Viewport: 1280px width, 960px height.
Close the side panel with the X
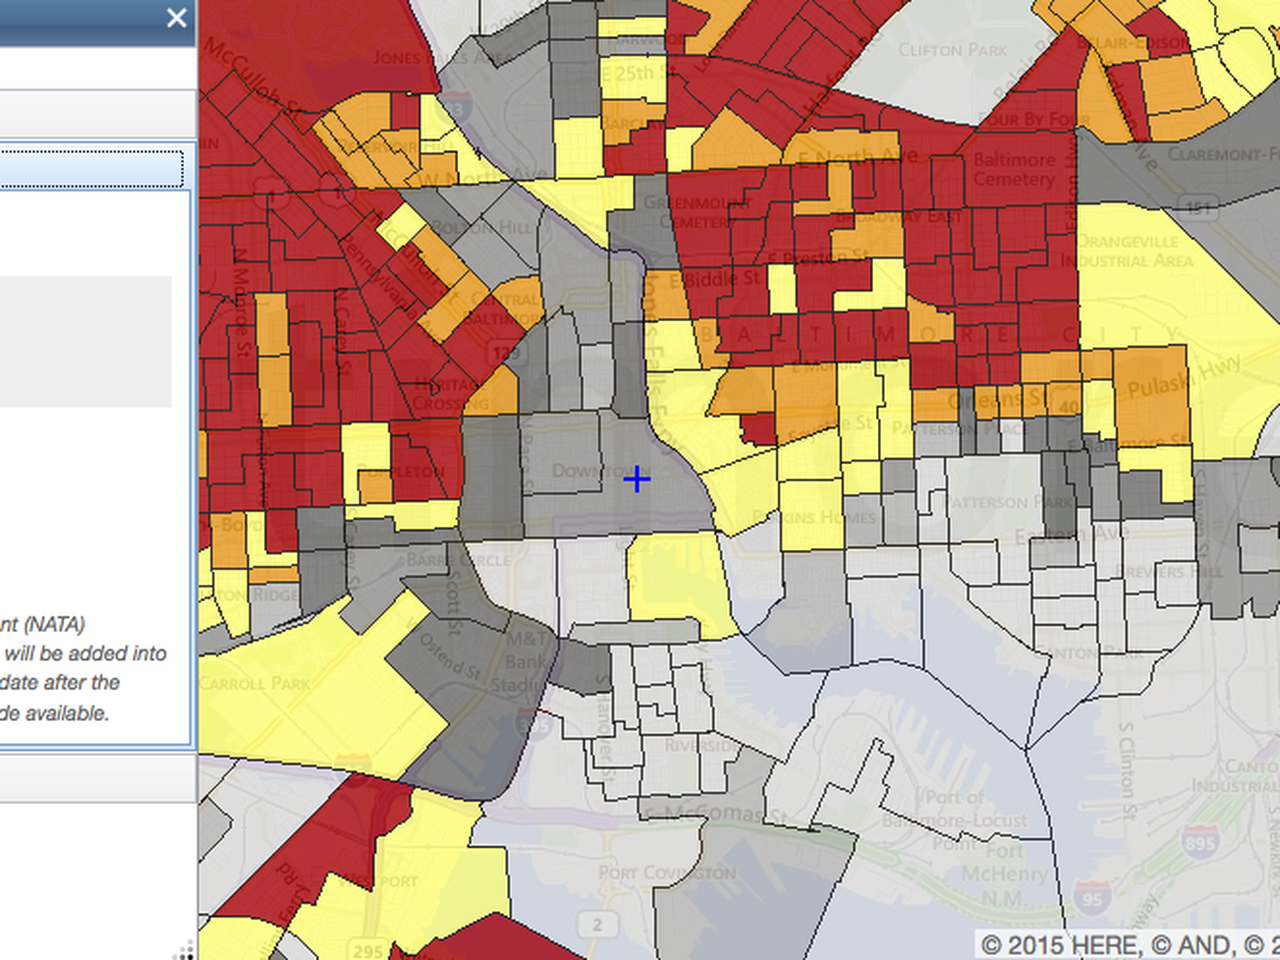click(x=176, y=18)
